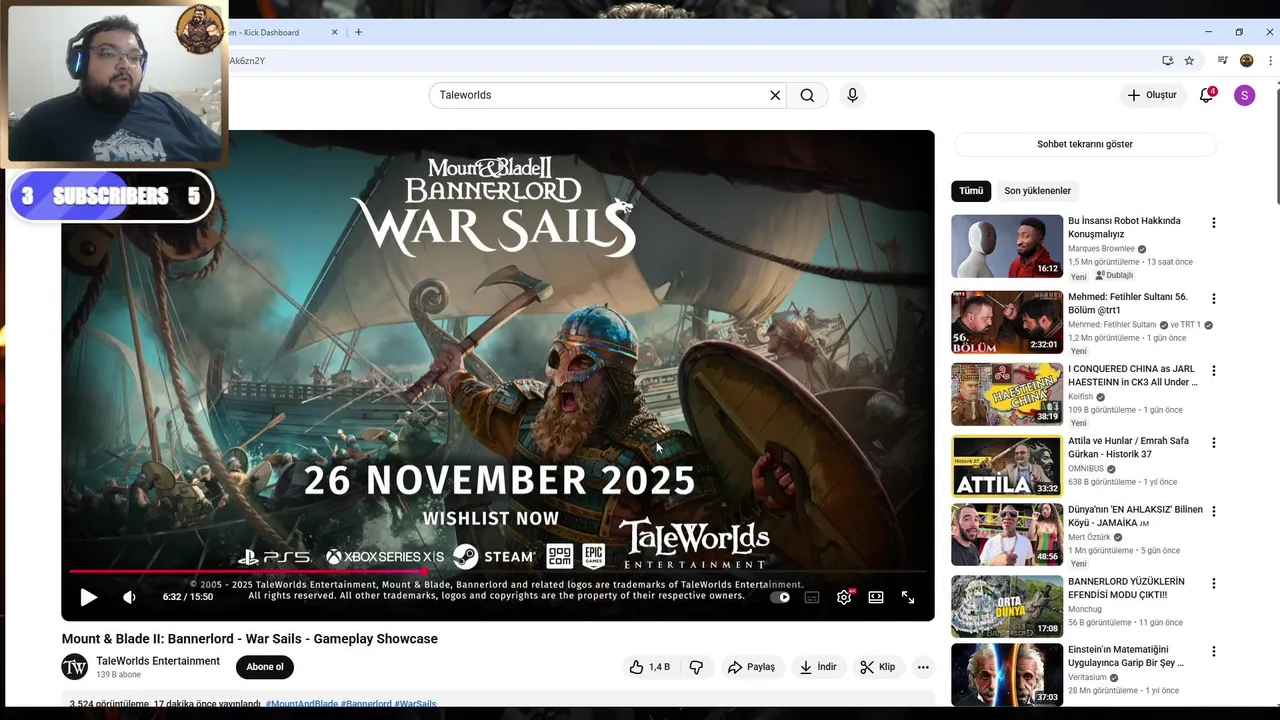The width and height of the screenshot is (1280, 720).
Task: Open the notifications bell
Action: (1207, 95)
